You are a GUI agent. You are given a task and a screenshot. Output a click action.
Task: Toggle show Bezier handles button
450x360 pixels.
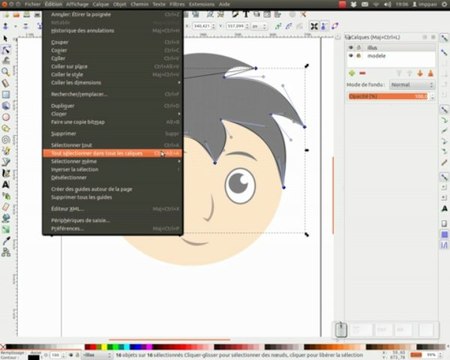pyautogui.click(x=324, y=26)
